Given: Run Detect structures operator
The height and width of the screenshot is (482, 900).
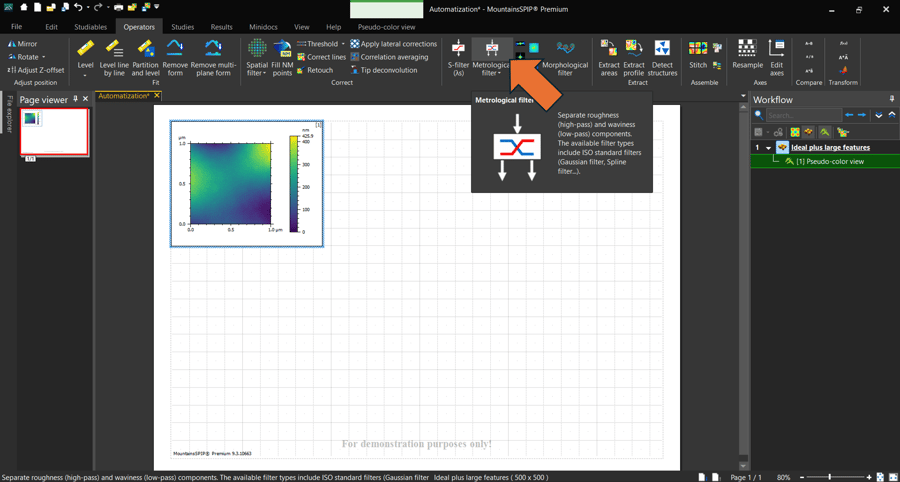Looking at the screenshot, I should pos(662,58).
